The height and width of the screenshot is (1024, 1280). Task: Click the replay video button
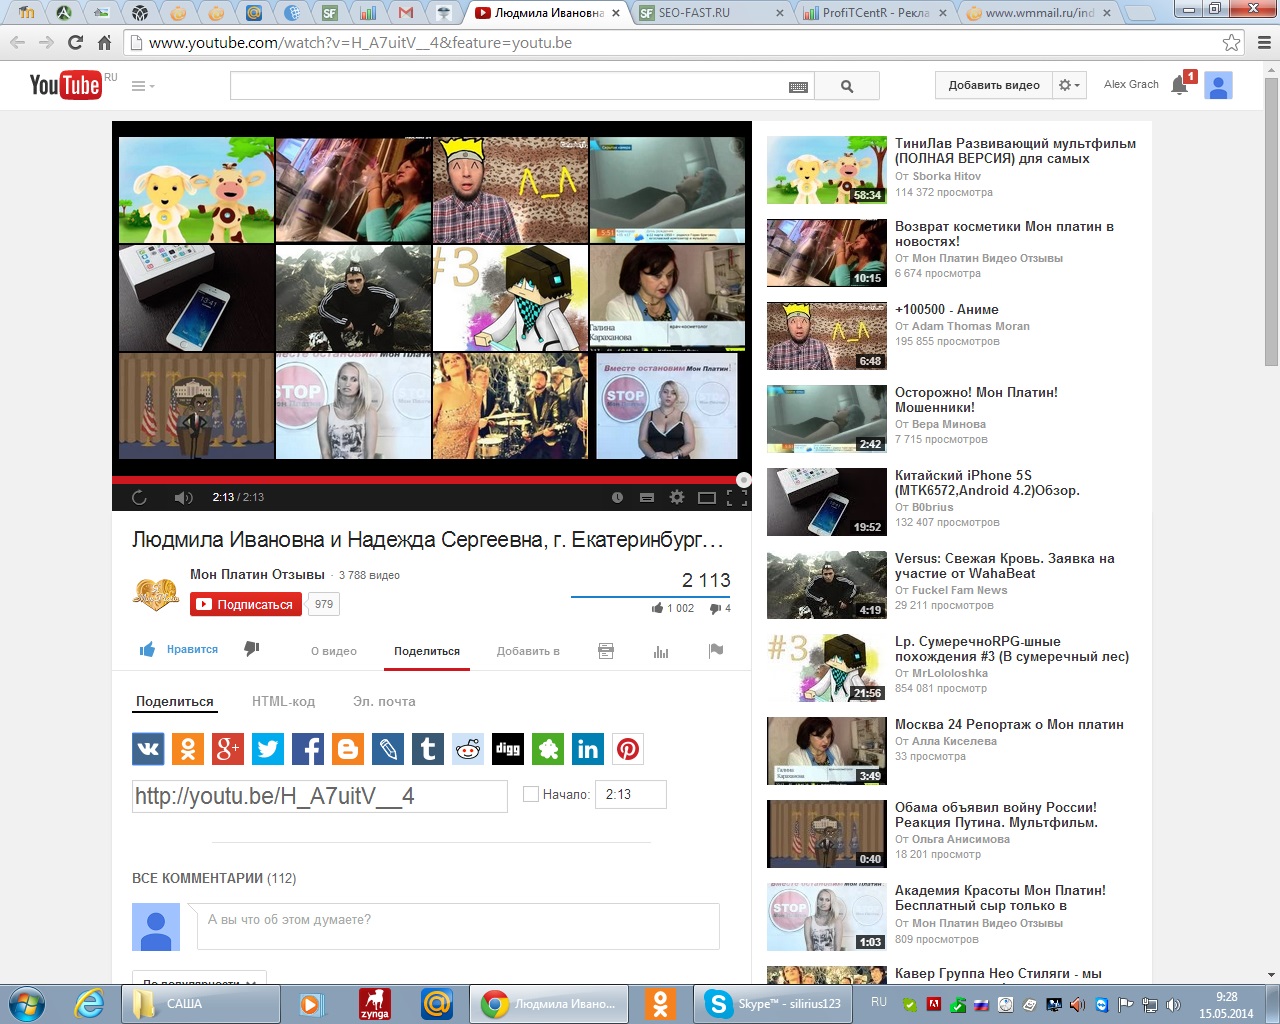click(139, 497)
